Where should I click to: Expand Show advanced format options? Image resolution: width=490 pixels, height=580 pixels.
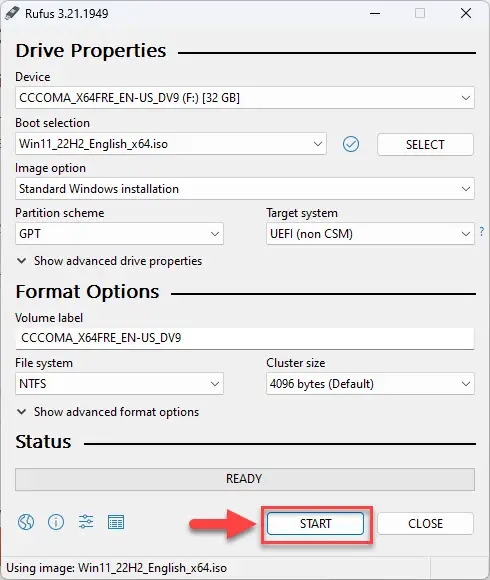click(108, 412)
